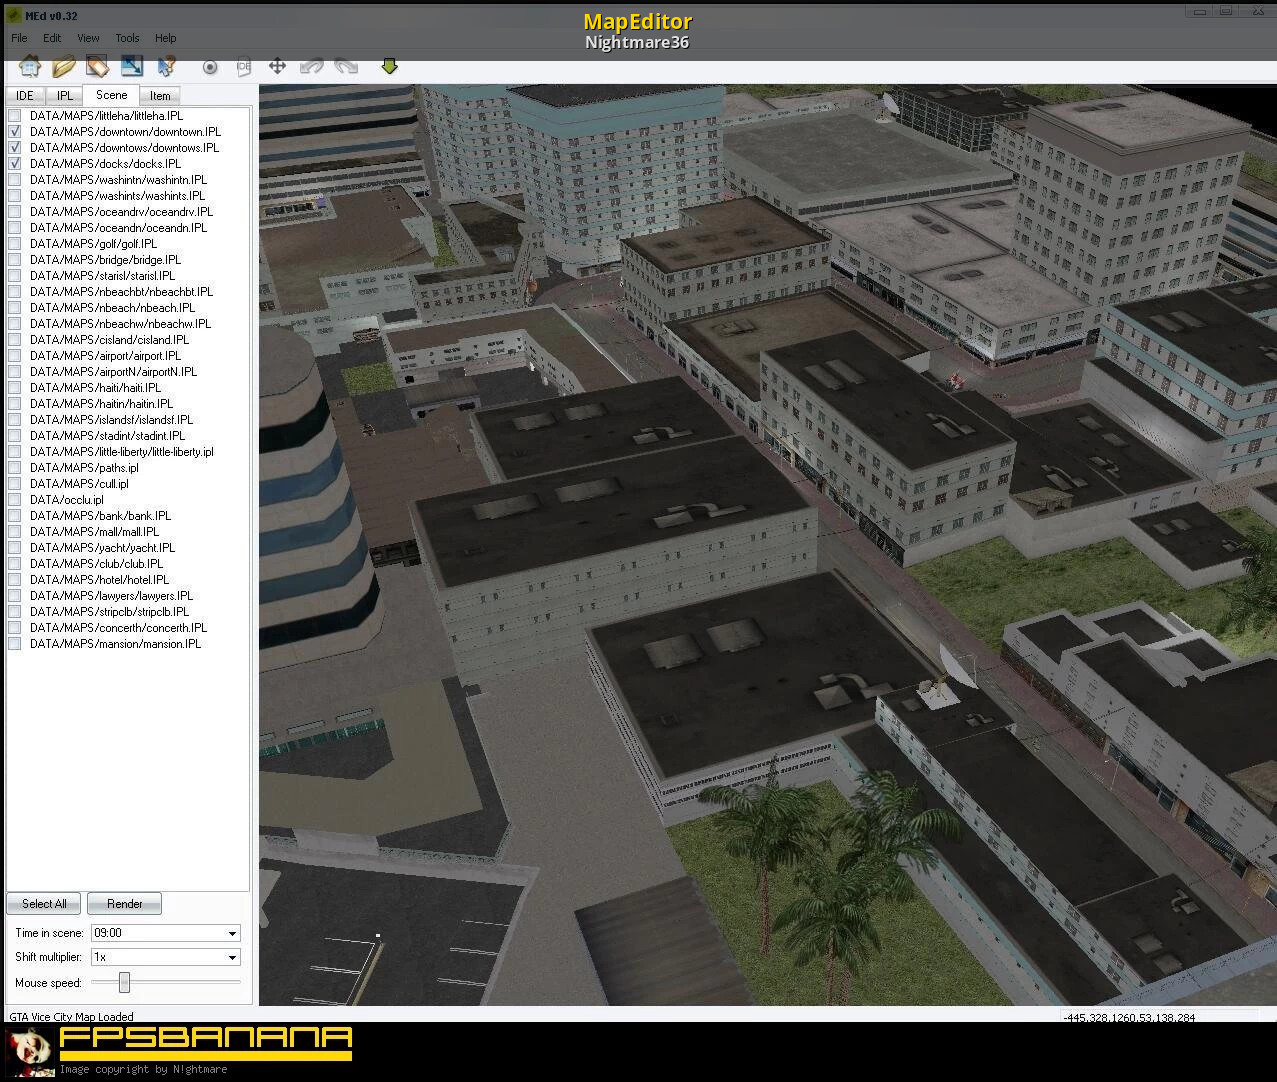
Task: Open the File menu
Action: click(x=19, y=38)
